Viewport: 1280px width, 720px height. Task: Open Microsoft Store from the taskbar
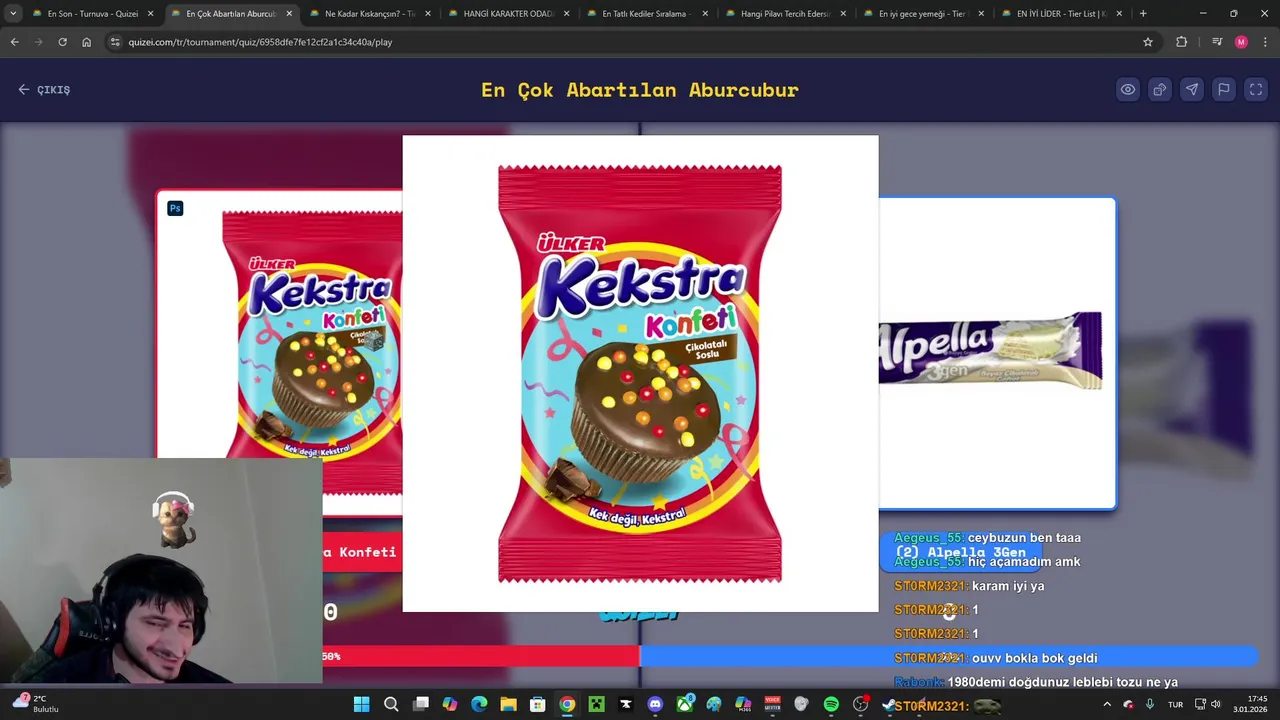click(537, 704)
